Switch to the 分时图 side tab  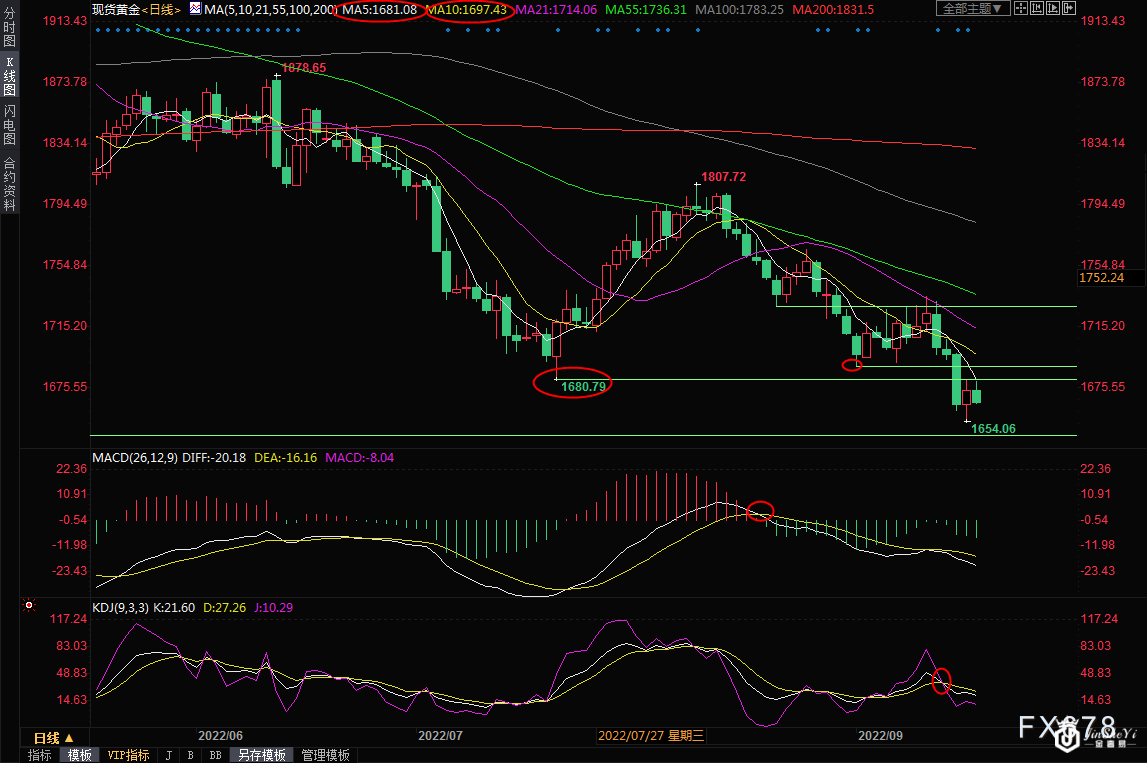(9, 28)
